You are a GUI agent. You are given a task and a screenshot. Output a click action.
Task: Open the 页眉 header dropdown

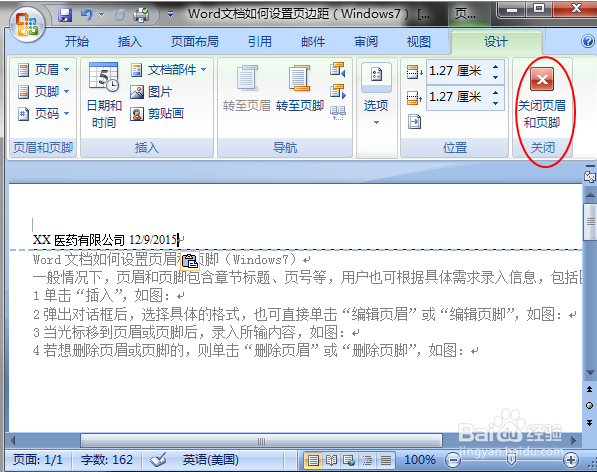(x=43, y=70)
